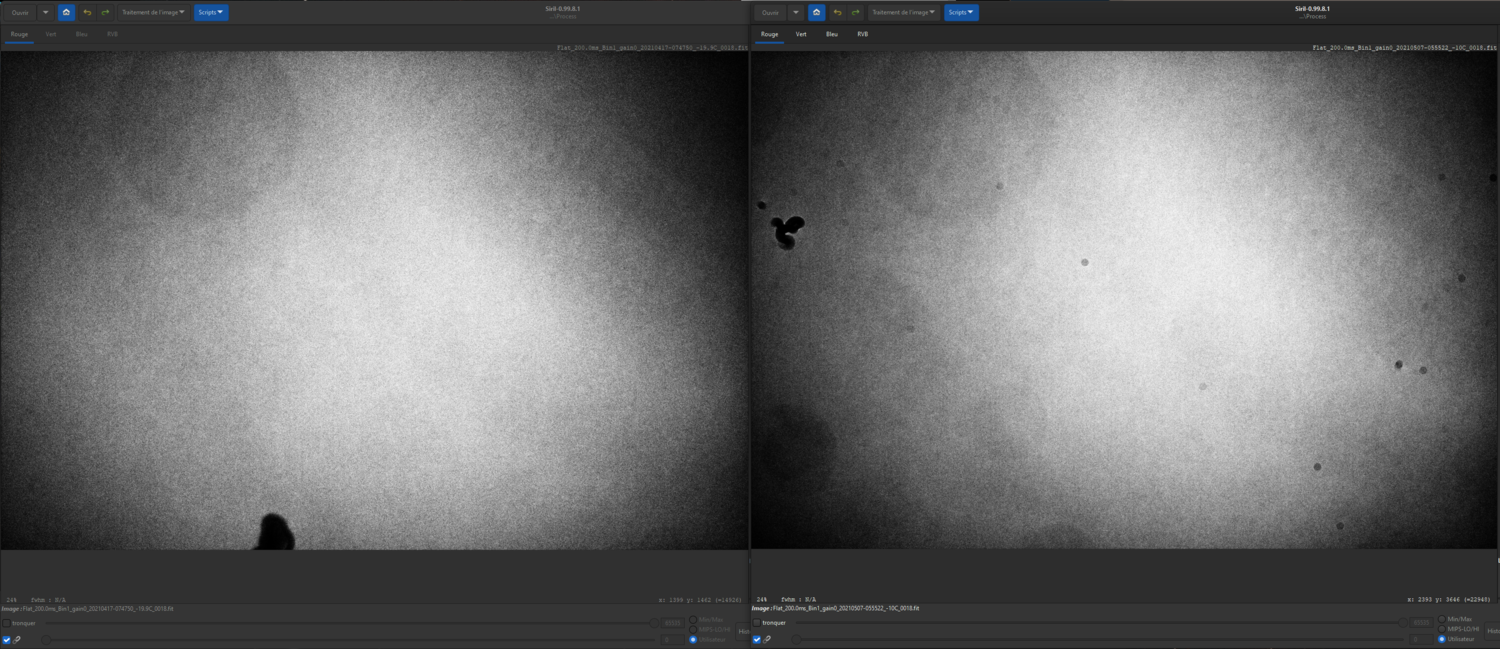Select MIPS-LO/HI radio in right window
This screenshot has height=649, width=1500.
(x=1442, y=629)
